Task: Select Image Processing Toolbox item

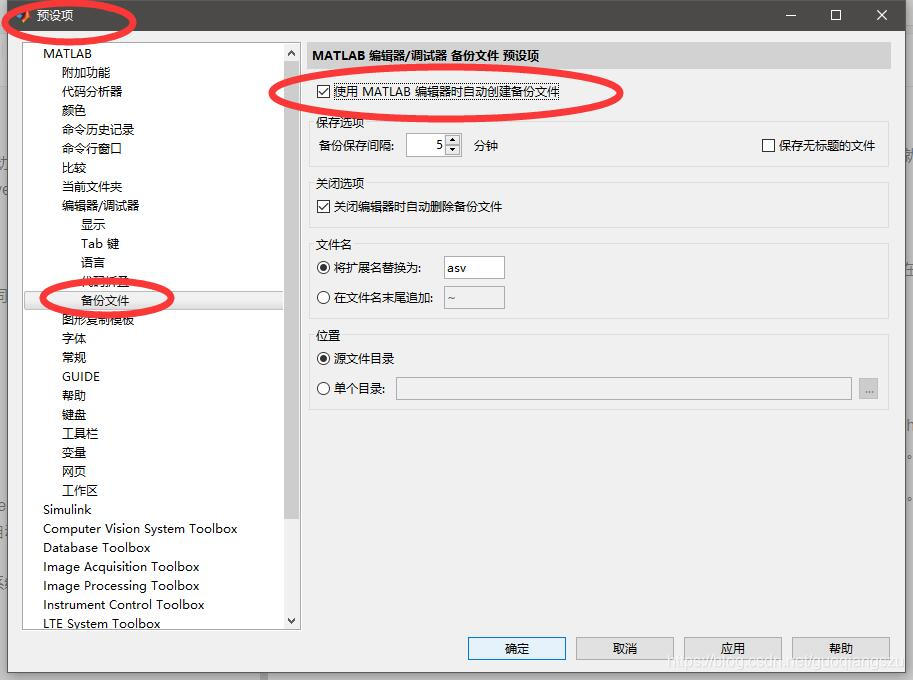Action: [121, 586]
